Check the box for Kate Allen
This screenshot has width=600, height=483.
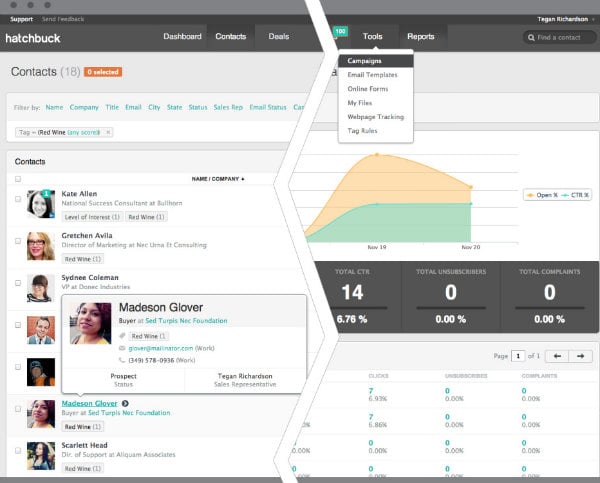[18, 199]
